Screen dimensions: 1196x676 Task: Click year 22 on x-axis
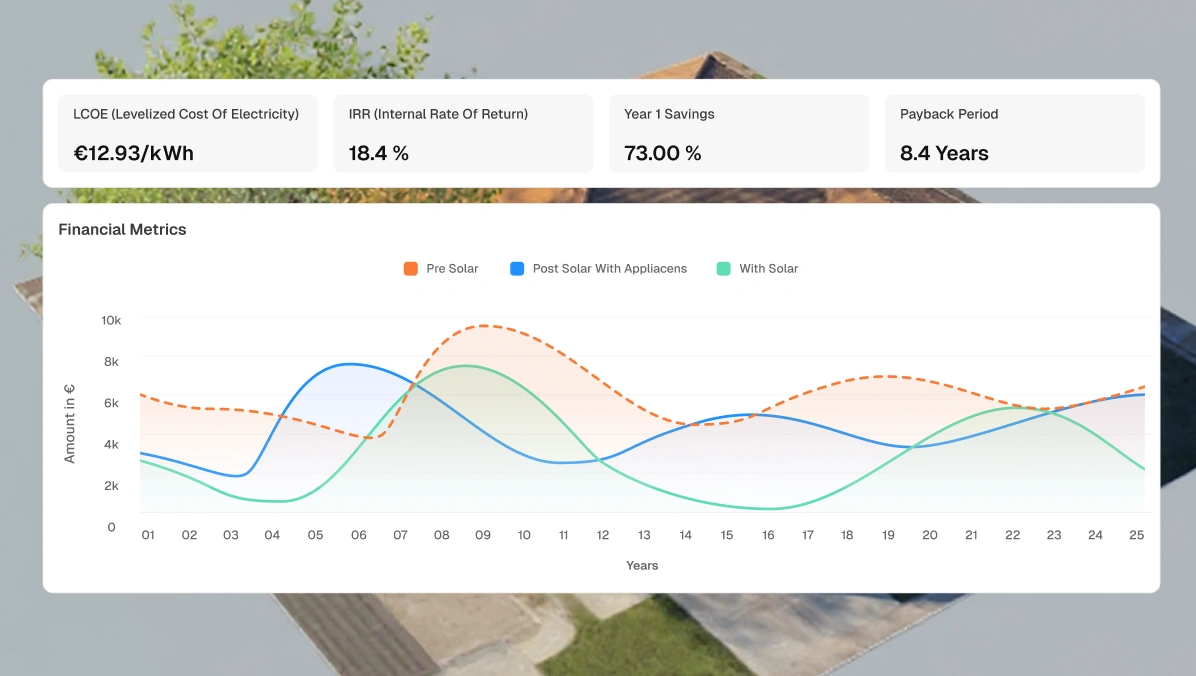(1012, 535)
